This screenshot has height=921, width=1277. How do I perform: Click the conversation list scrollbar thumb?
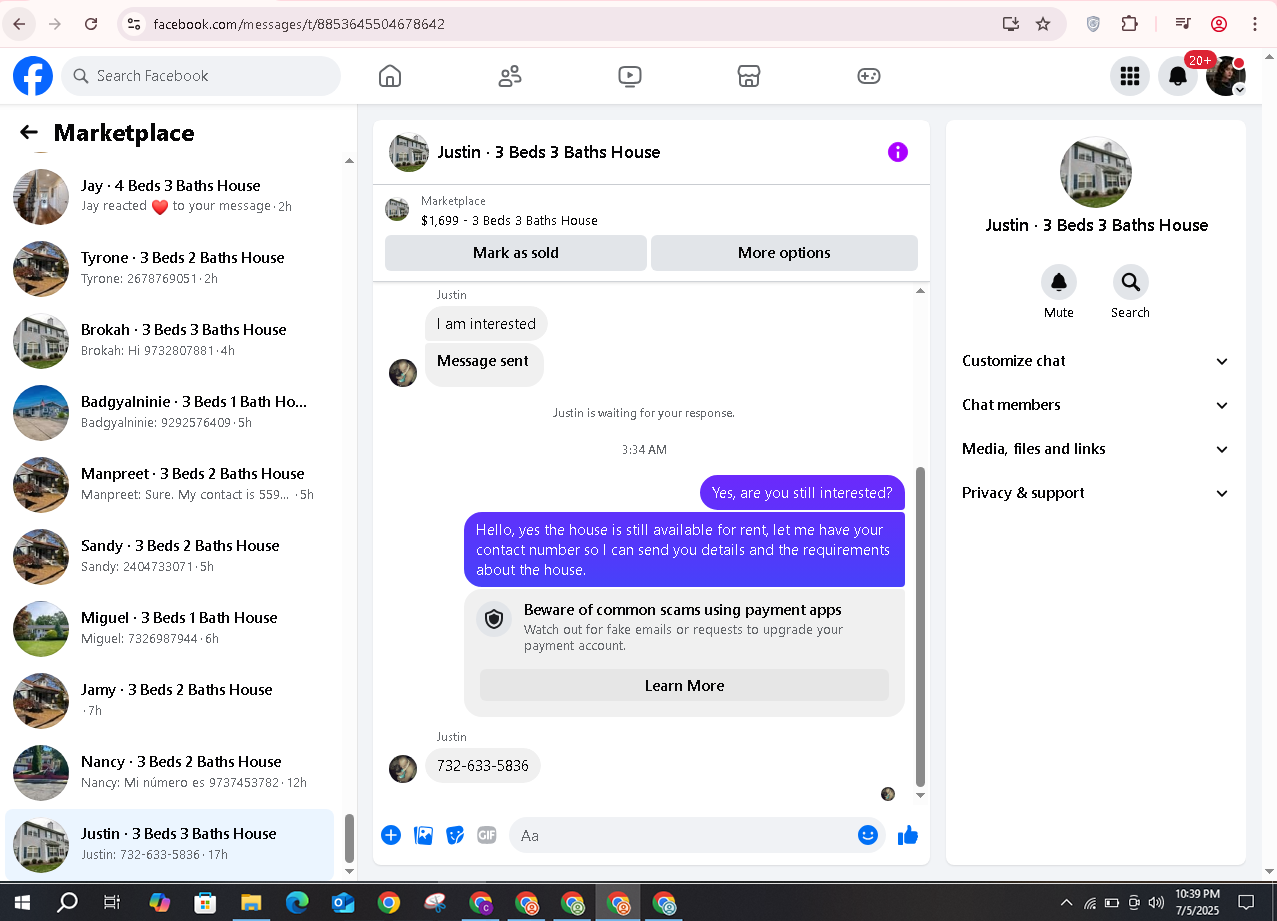click(349, 838)
